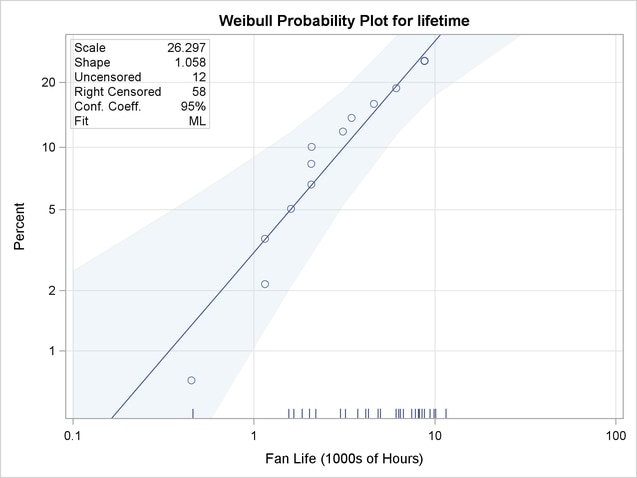637x478 pixels.
Task: Select the 'Fan Life (1000s of Hours)' axis label
Action: point(344,459)
